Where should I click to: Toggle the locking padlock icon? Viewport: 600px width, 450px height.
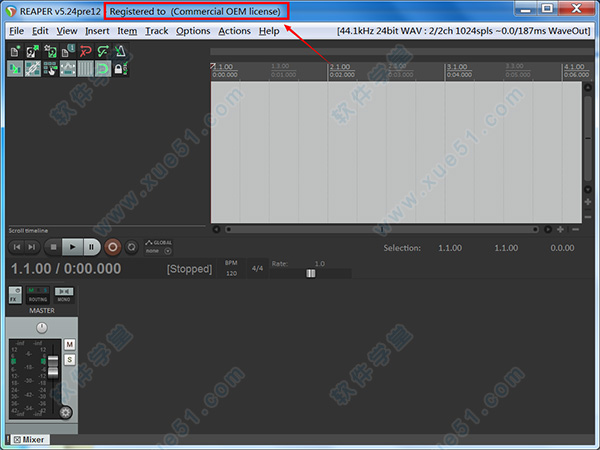(x=121, y=68)
